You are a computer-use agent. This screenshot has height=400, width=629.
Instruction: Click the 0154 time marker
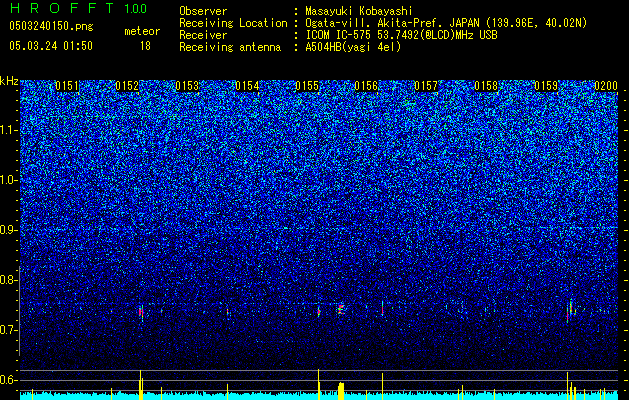click(x=247, y=86)
